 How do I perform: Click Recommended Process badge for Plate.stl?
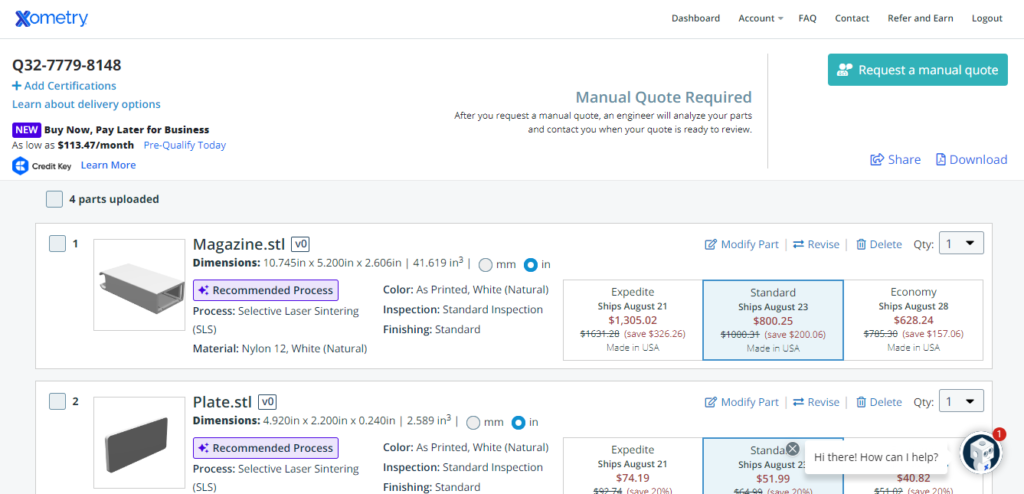click(266, 448)
